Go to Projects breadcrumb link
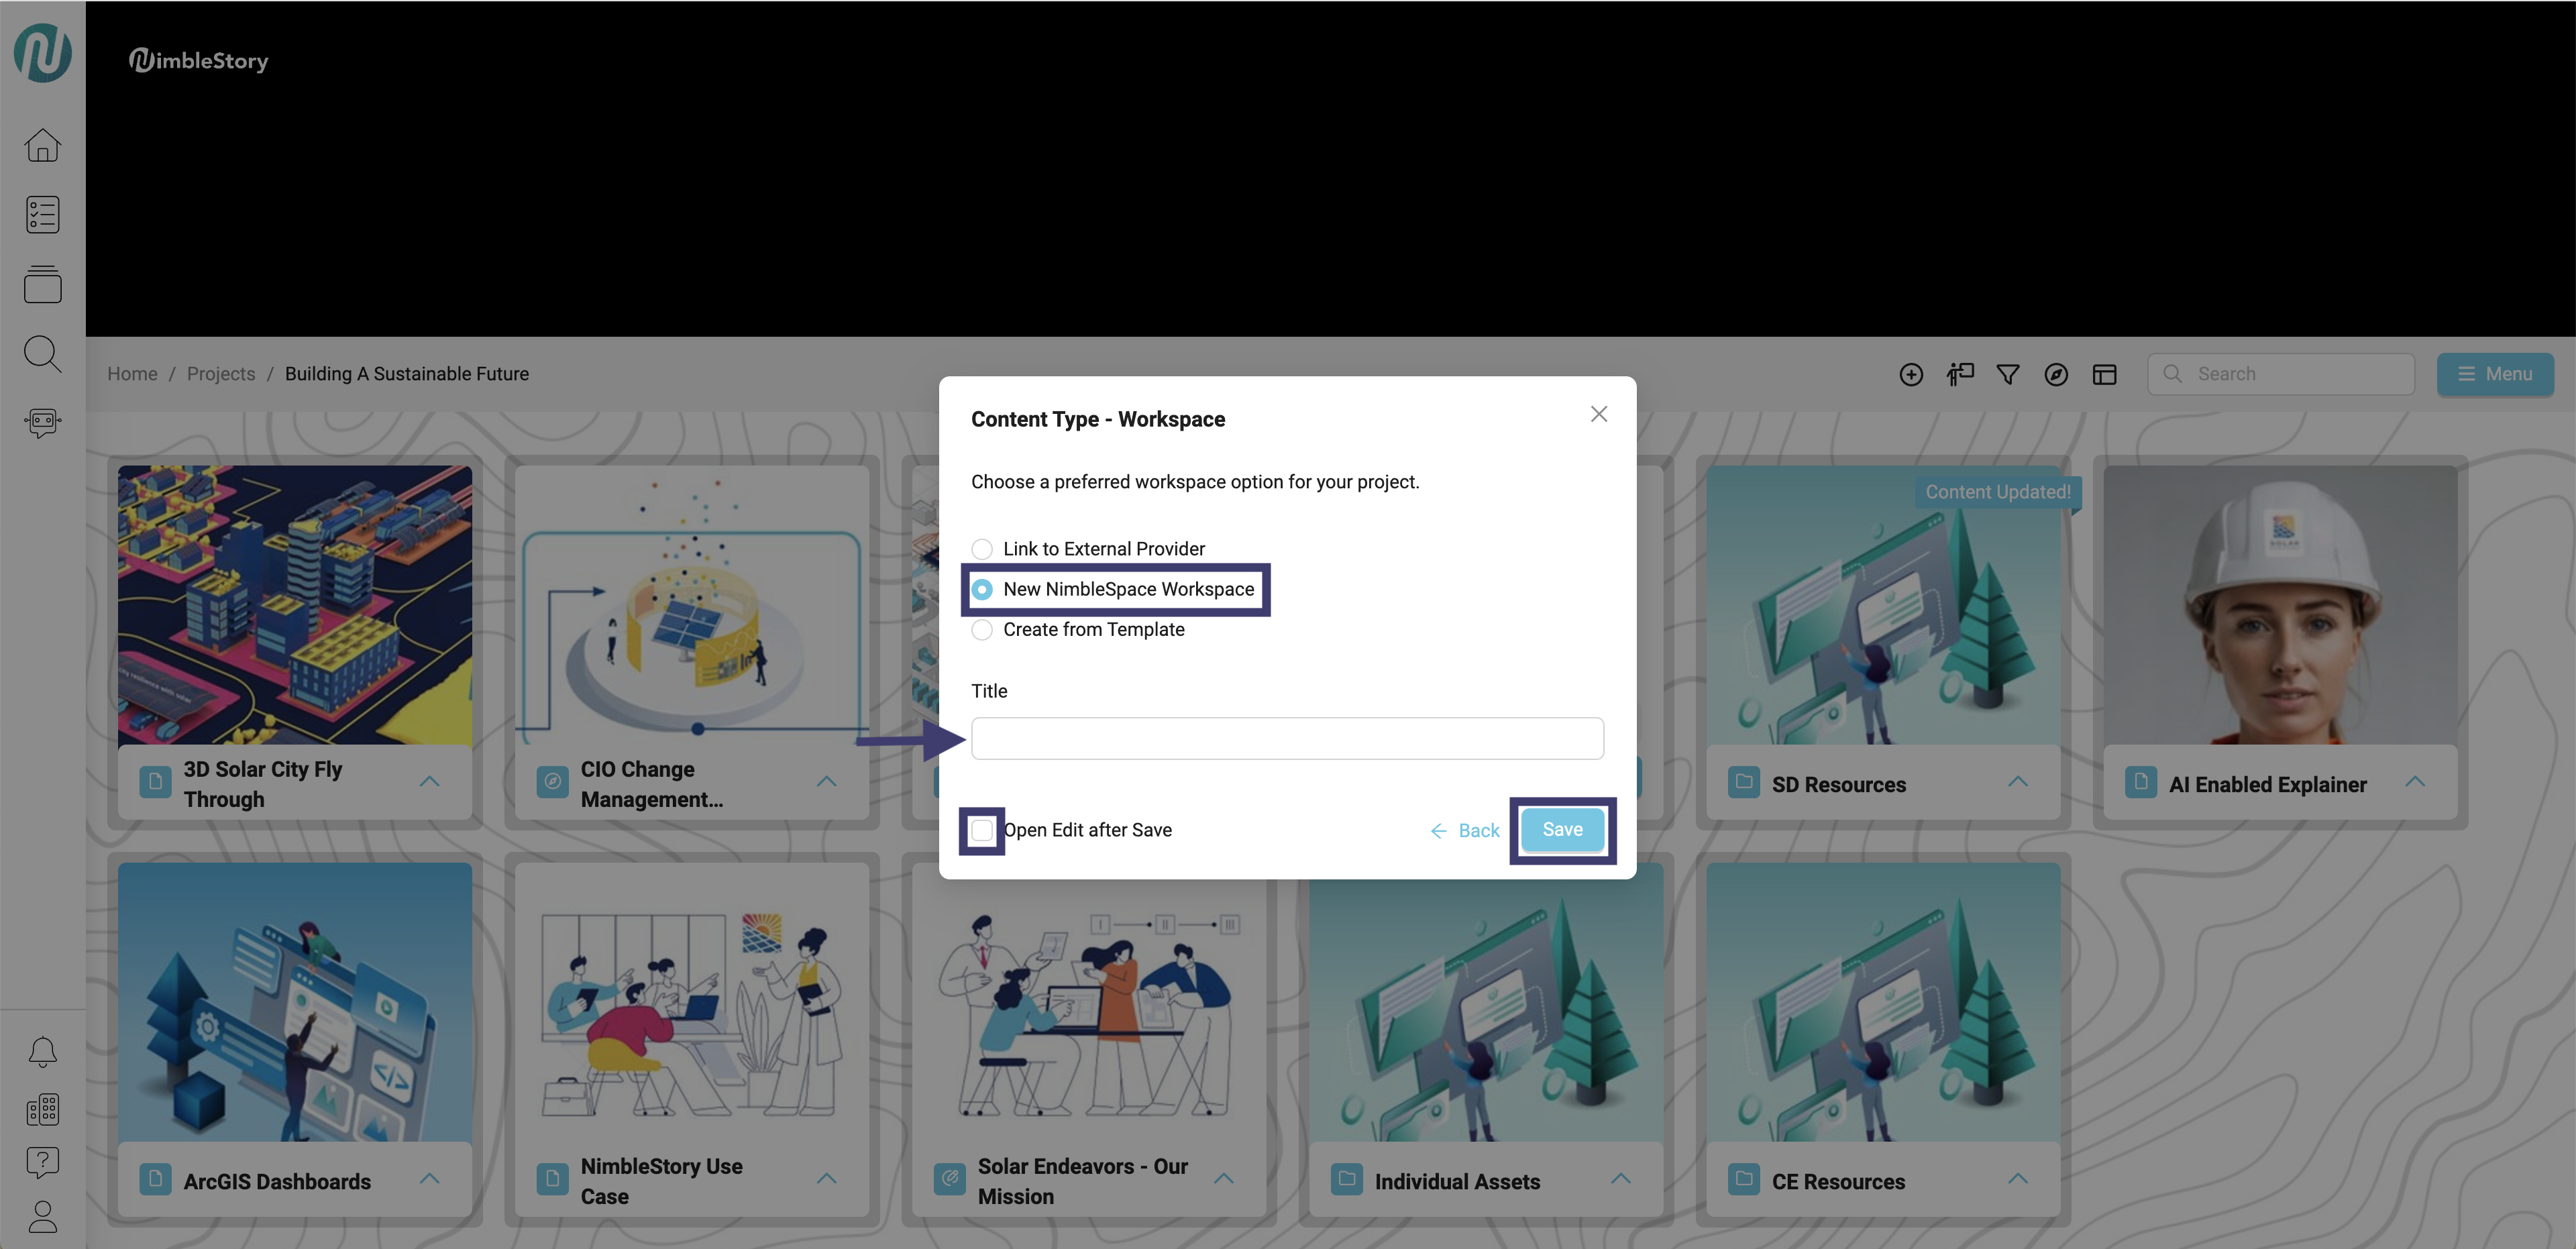2576x1249 pixels. (220, 374)
